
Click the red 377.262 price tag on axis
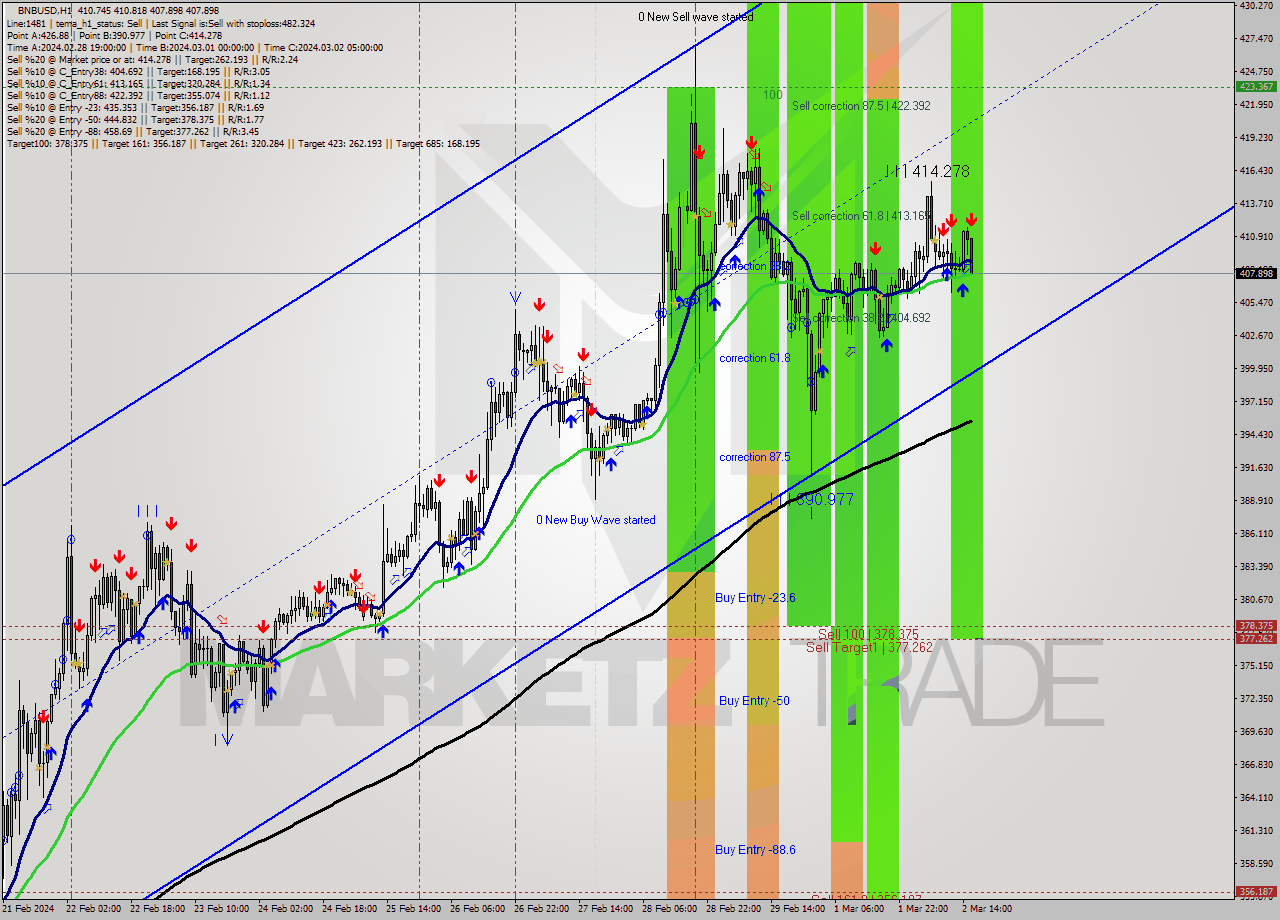[x=1256, y=638]
